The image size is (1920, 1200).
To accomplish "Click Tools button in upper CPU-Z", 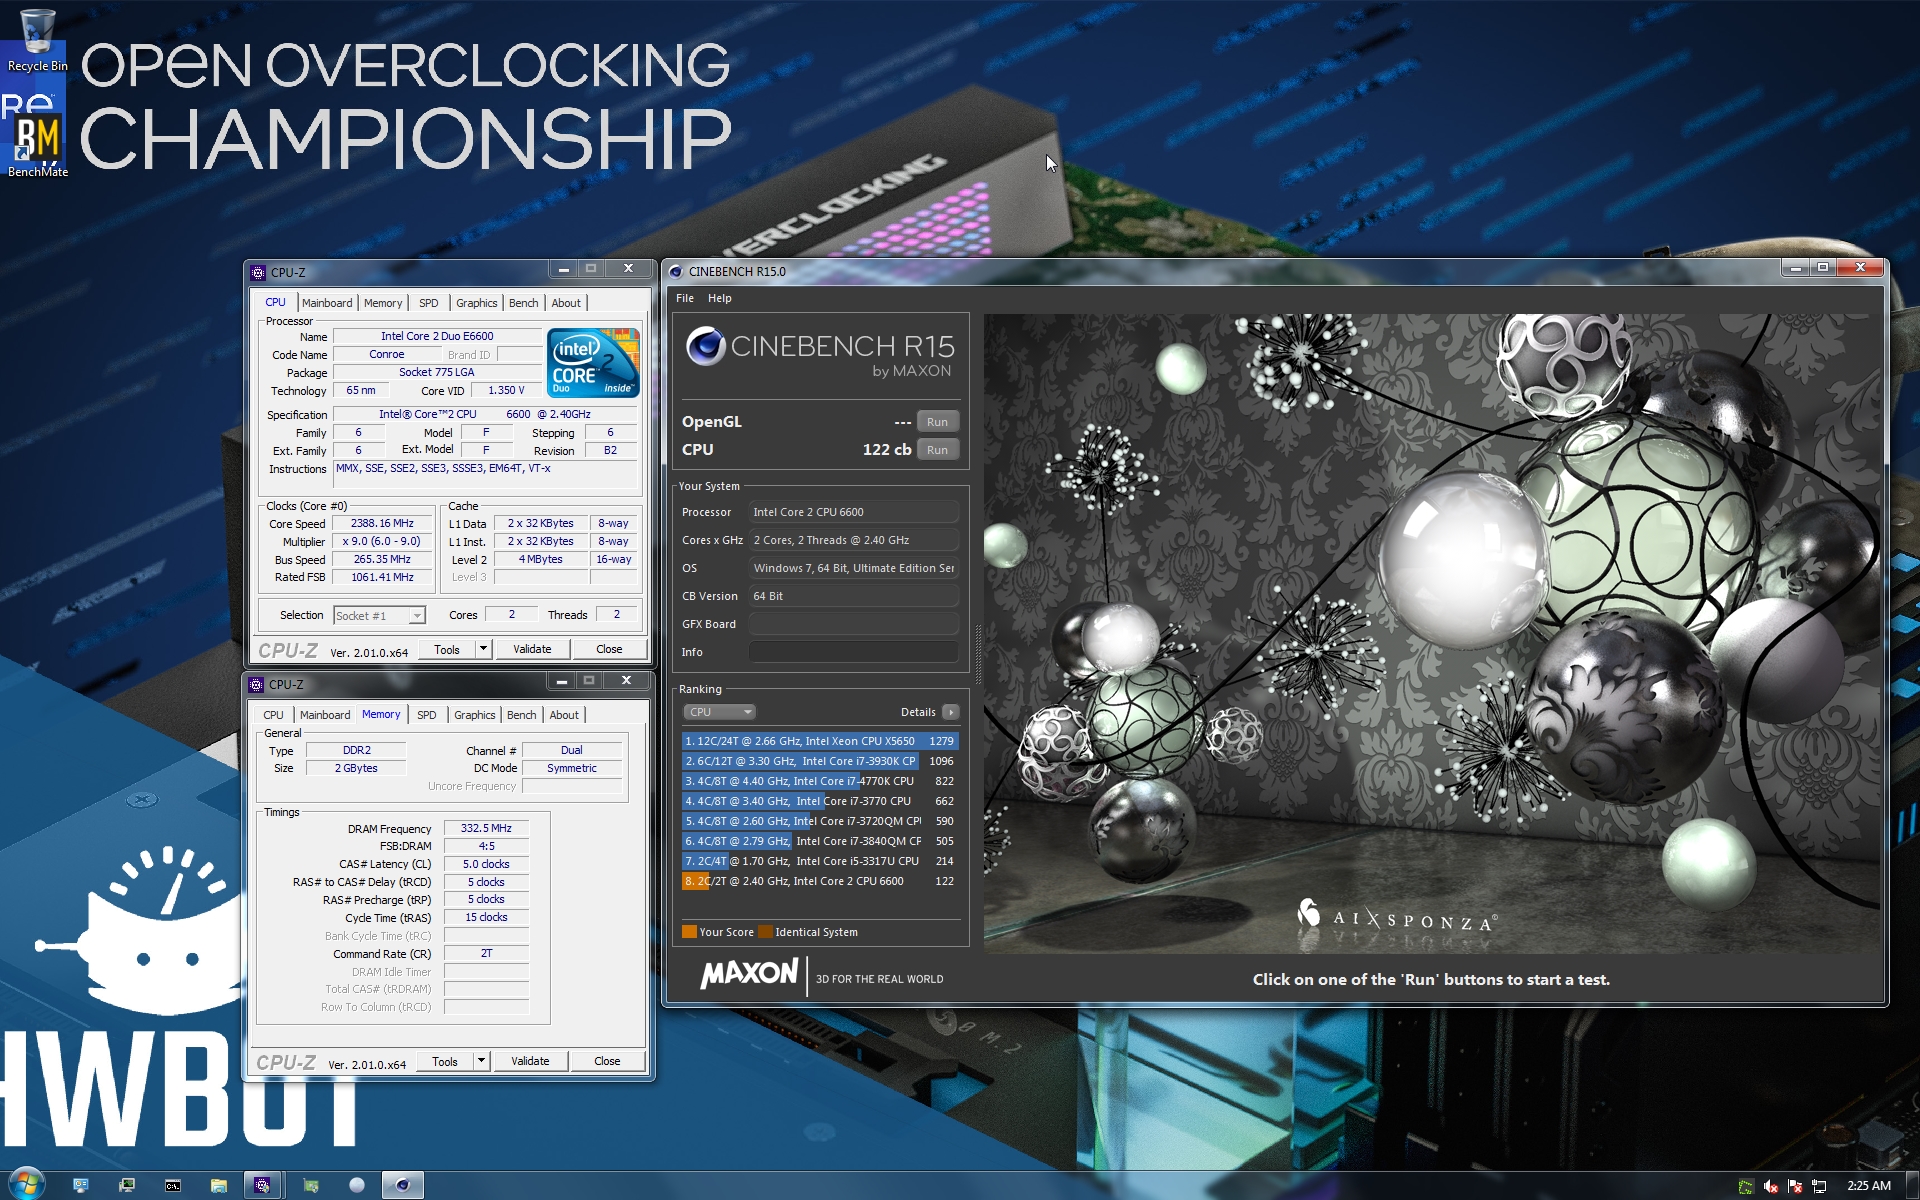I will pos(447,649).
